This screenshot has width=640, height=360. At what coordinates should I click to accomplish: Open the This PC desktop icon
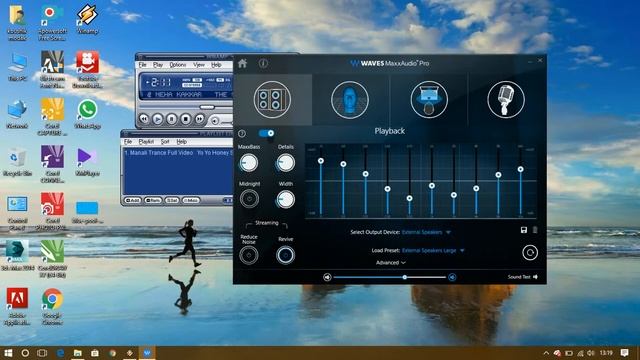(x=17, y=67)
